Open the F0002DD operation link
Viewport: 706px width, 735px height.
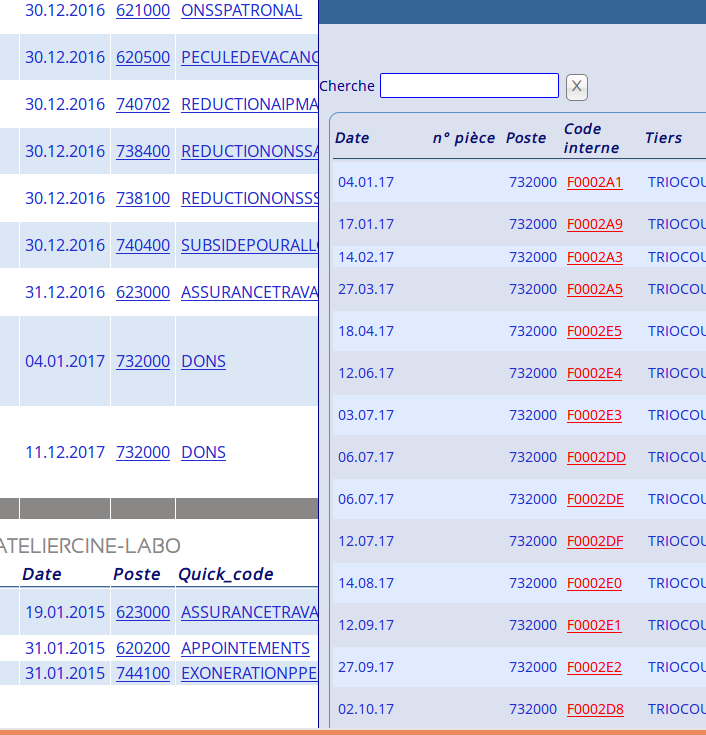click(596, 457)
